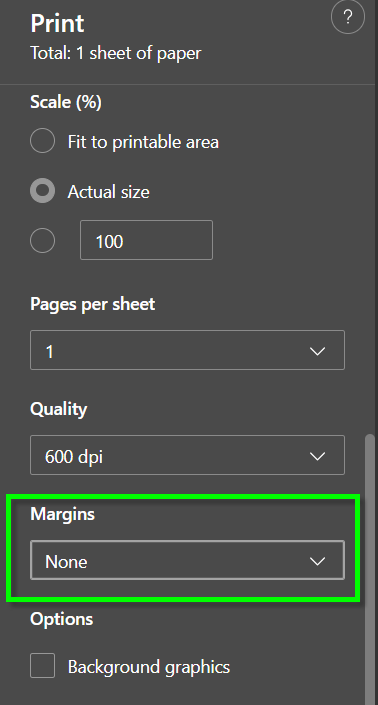Viewport: 378px width, 705px height.
Task: Click the Print title heading
Action: pyautogui.click(x=57, y=23)
